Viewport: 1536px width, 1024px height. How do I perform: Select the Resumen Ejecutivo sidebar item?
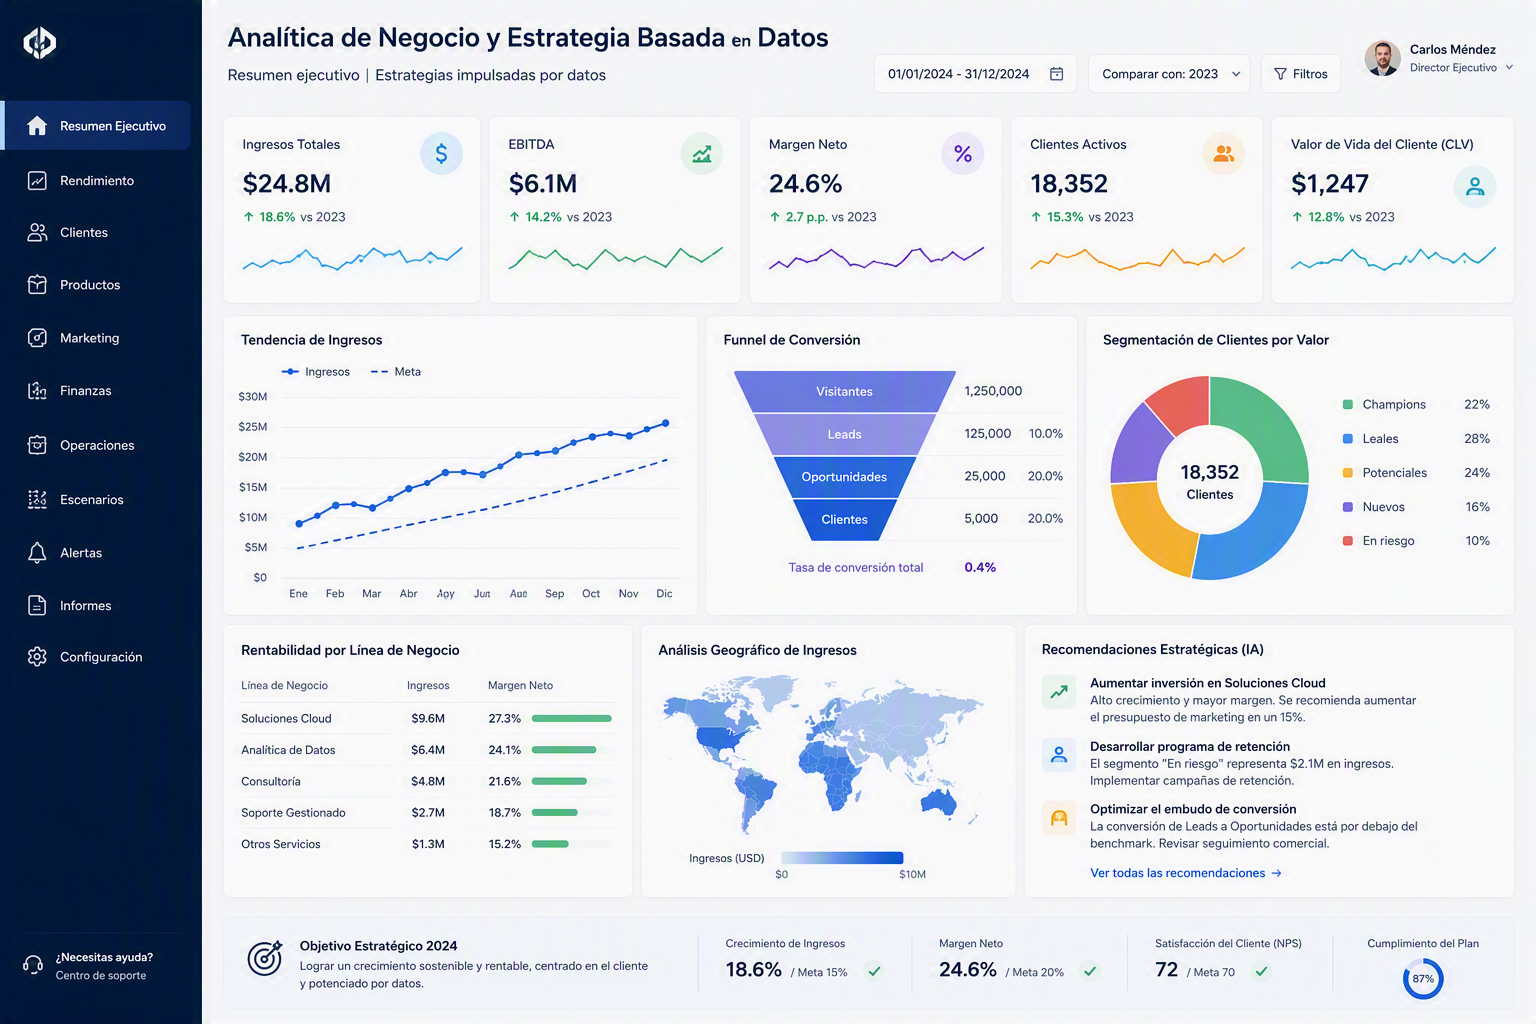click(96, 126)
